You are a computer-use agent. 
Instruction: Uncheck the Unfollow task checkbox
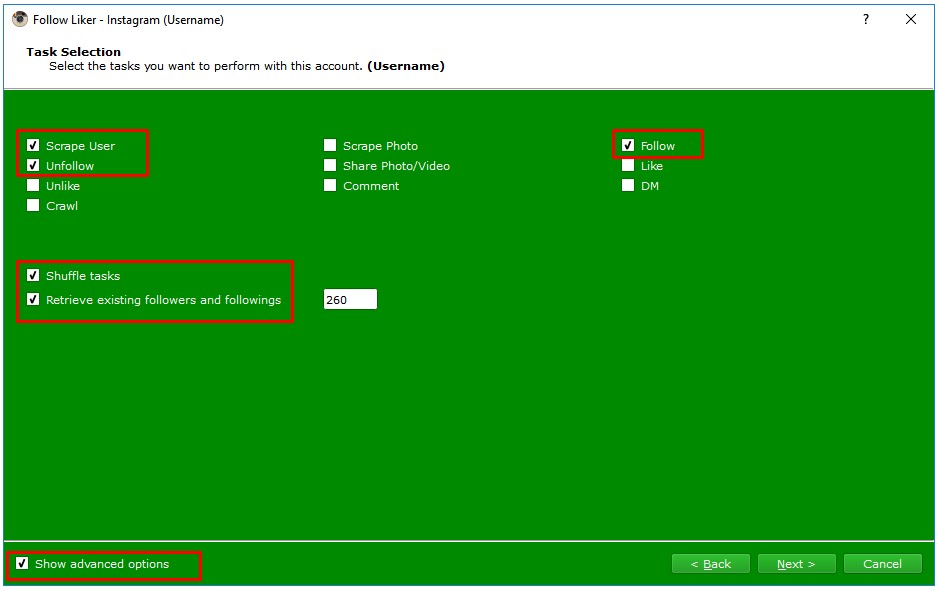click(x=33, y=165)
